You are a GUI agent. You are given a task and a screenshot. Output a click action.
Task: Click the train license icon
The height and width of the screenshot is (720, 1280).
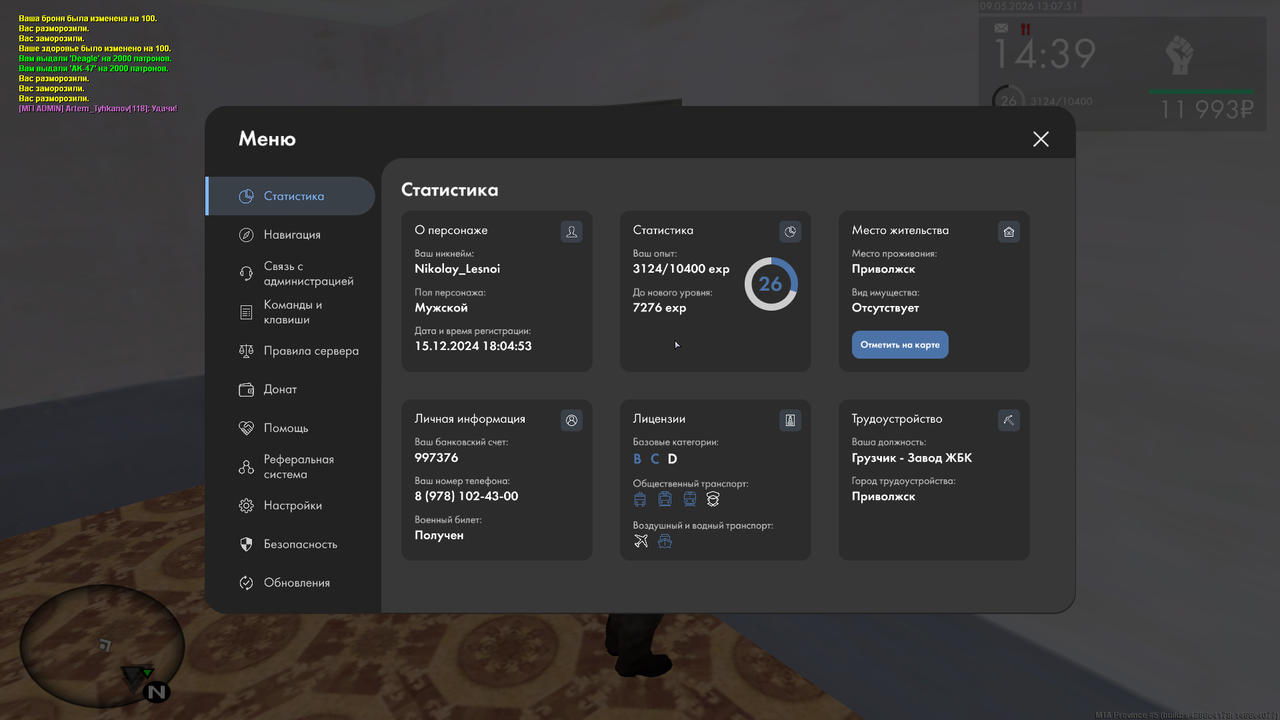[x=689, y=499]
